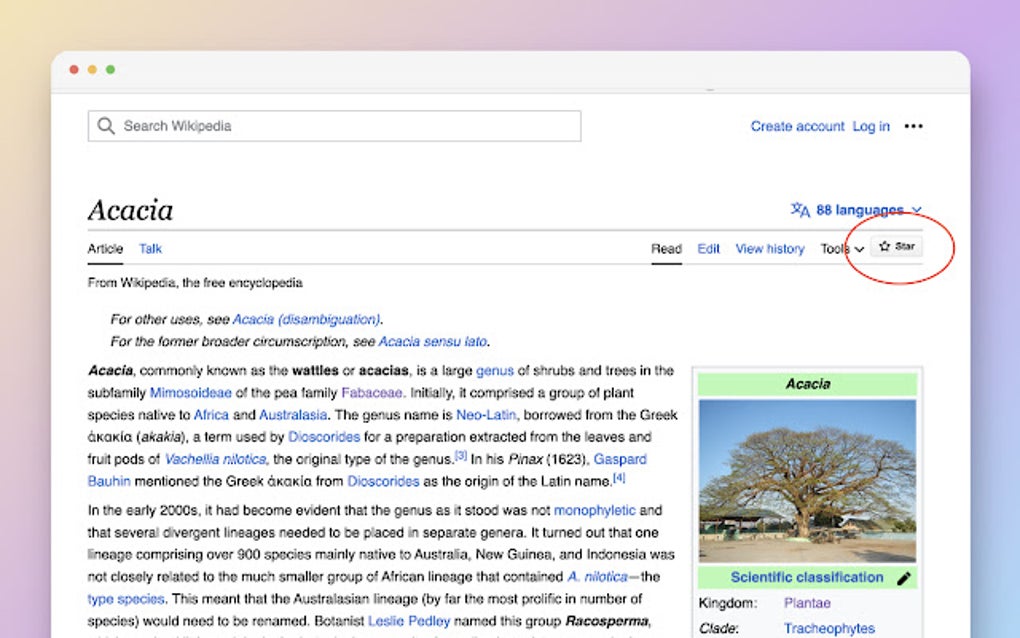The image size is (1020, 638).
Task: Click the pencil edit icon on Scientific classification
Action: click(x=905, y=577)
